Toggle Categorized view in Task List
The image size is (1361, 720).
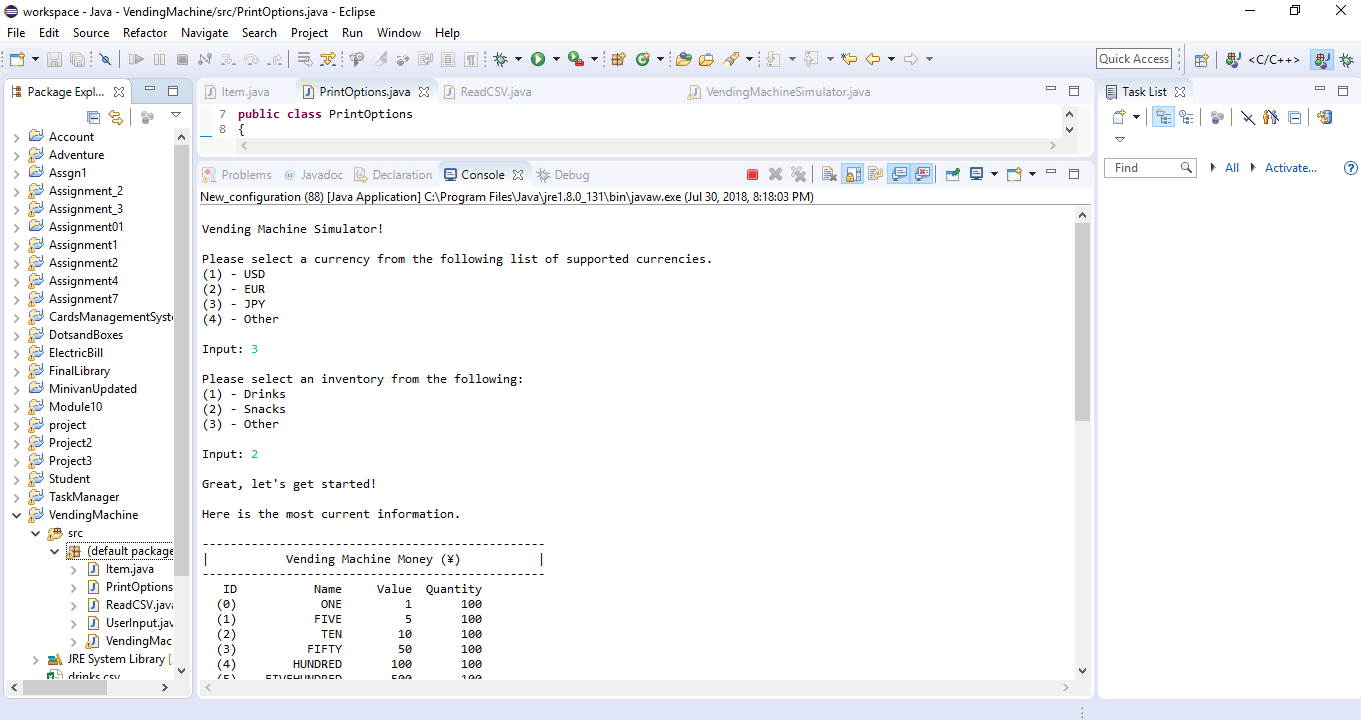(x=1163, y=117)
